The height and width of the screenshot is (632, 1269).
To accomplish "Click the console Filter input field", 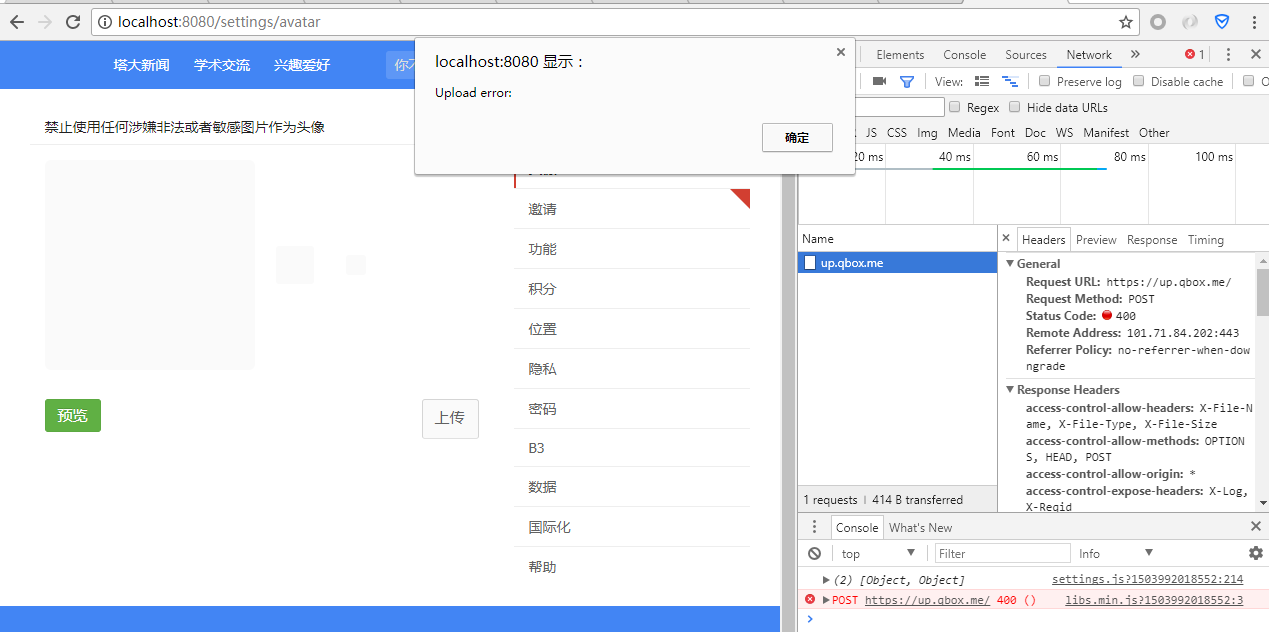I will pyautogui.click(x=1003, y=553).
